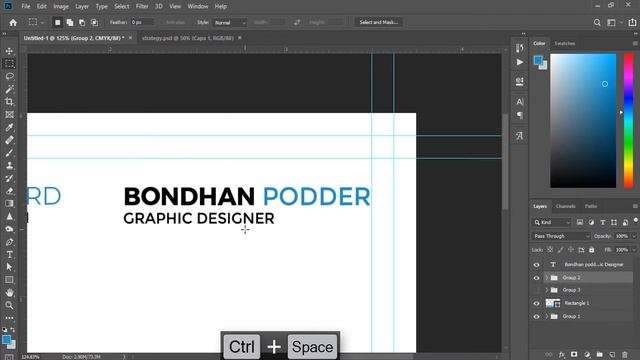Hide the Bondhan podd text layer
640x360 pixels.
[x=536, y=265]
